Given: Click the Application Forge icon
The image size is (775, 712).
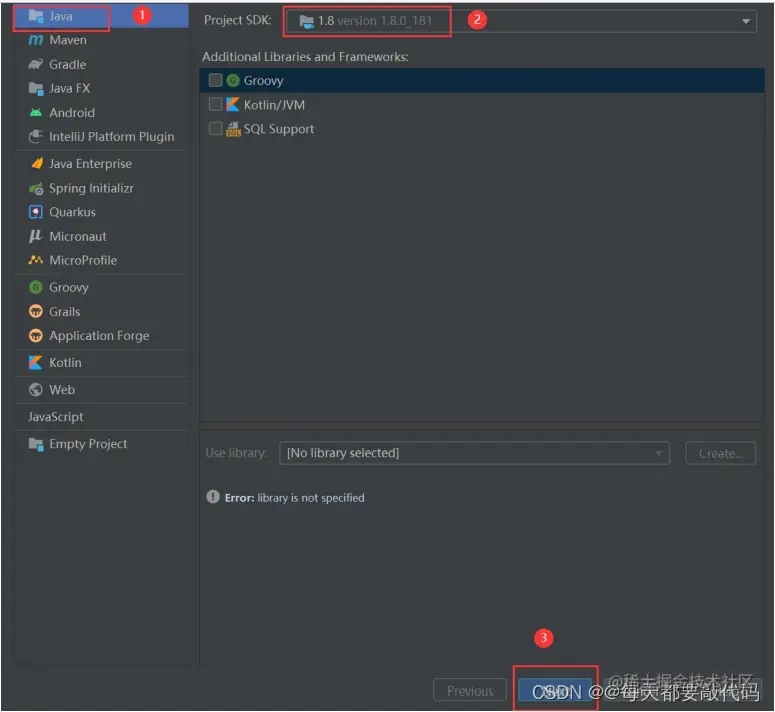Looking at the screenshot, I should (x=36, y=335).
